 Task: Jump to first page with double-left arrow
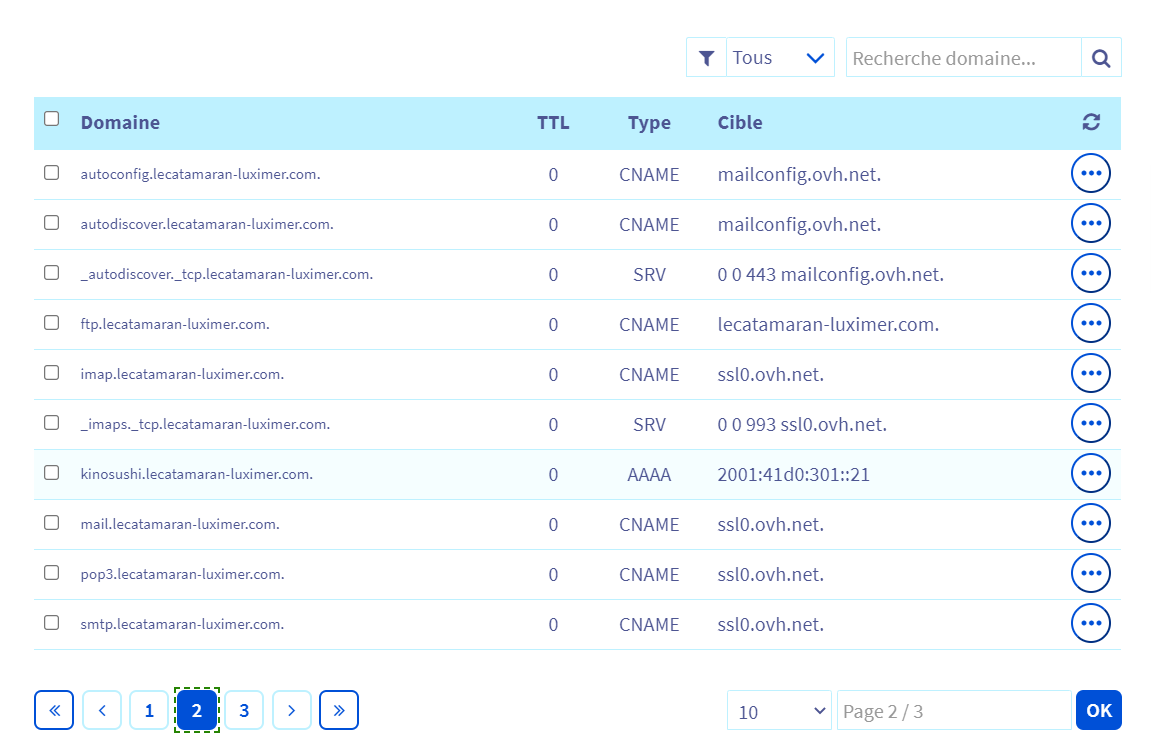54,710
